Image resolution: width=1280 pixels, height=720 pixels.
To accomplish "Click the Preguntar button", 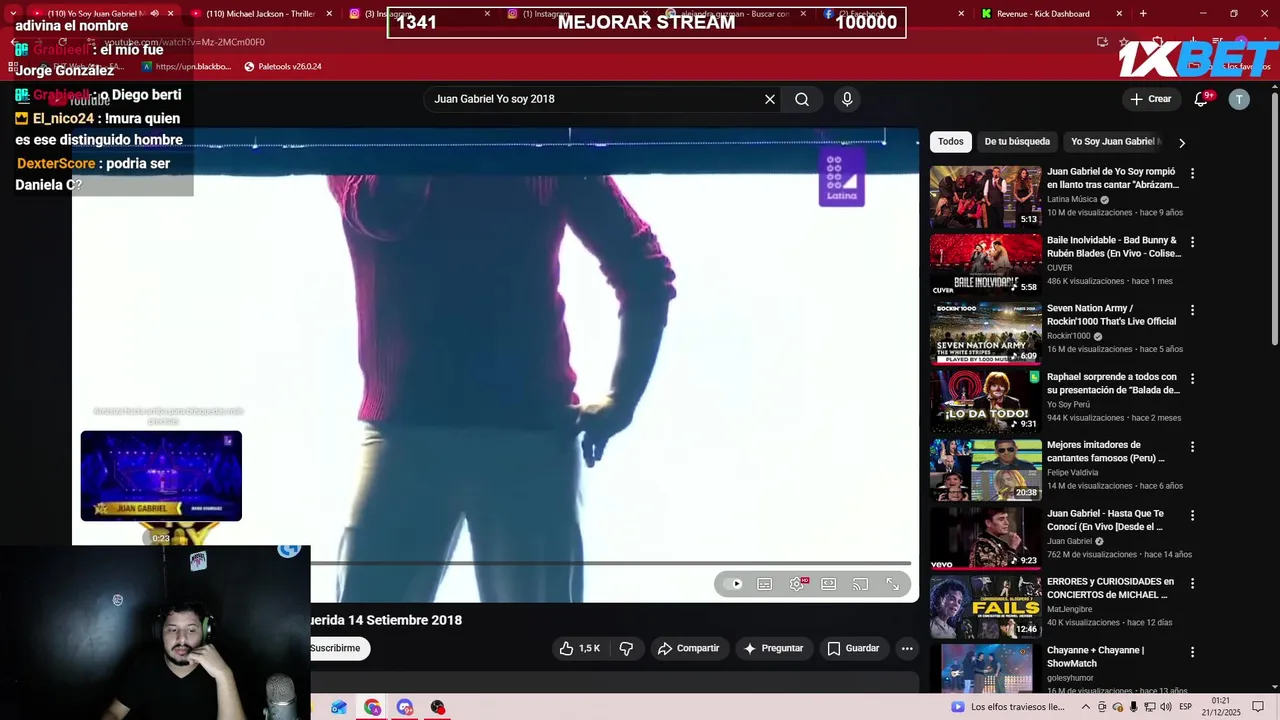I will click(773, 648).
